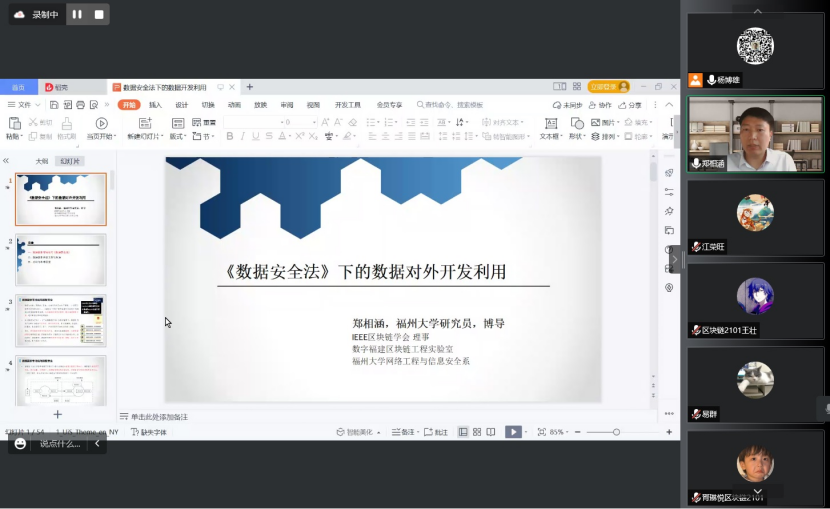Click the New Slide icon in the ribbon
830x509 pixels.
[x=146, y=123]
